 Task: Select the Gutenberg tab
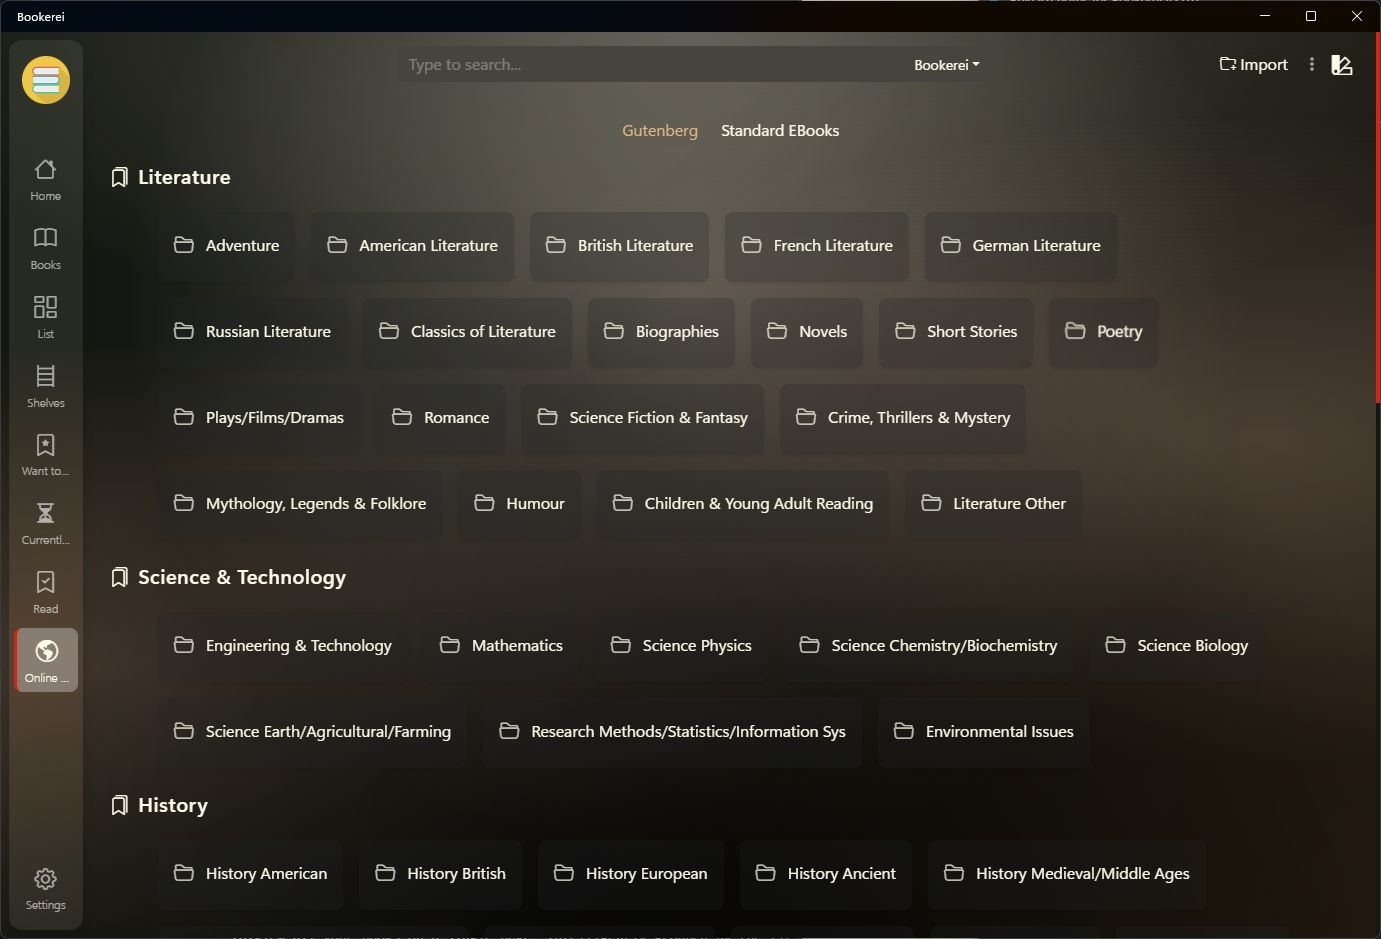tap(660, 130)
